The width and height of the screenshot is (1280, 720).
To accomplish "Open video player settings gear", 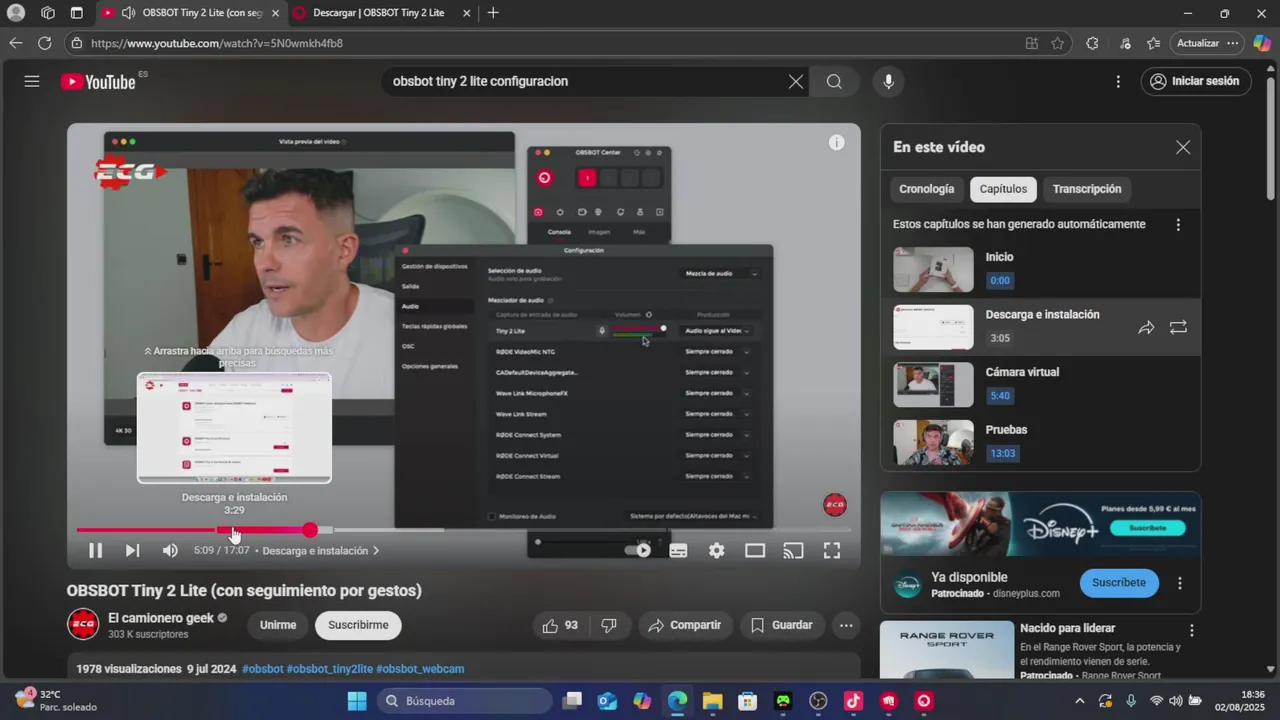I will tap(716, 550).
